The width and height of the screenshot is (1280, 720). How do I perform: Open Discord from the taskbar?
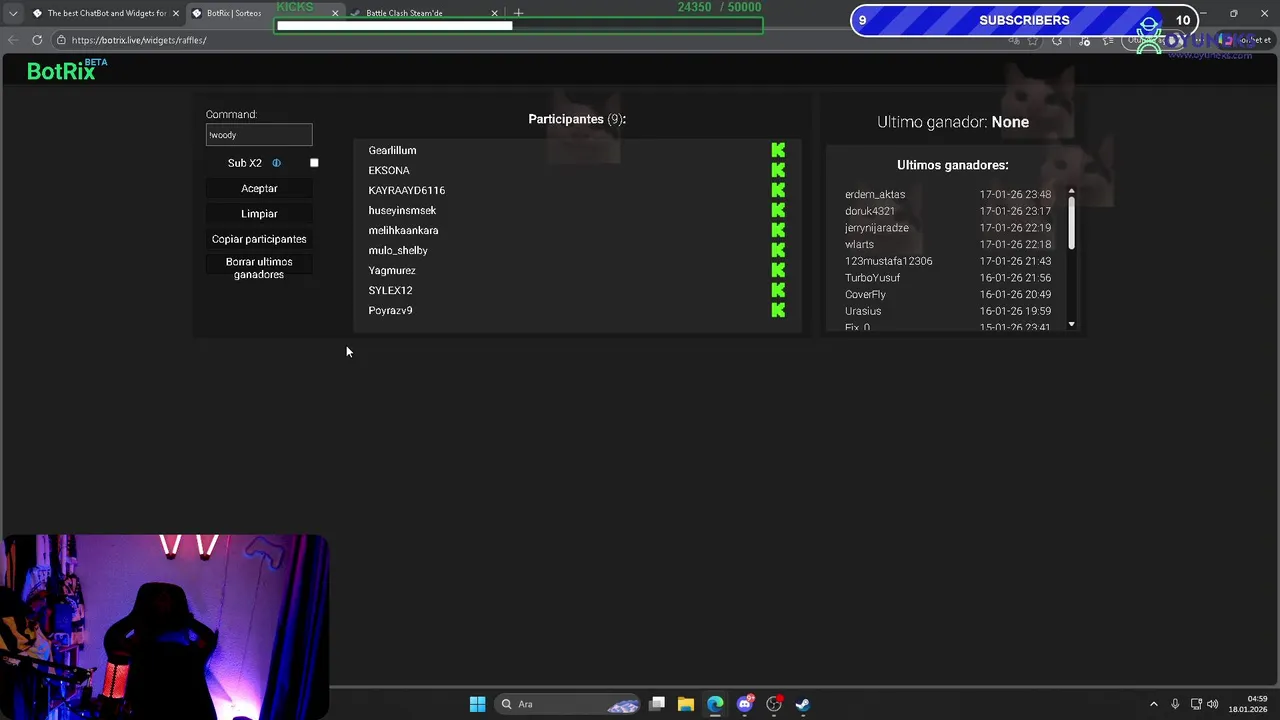pyautogui.click(x=744, y=704)
